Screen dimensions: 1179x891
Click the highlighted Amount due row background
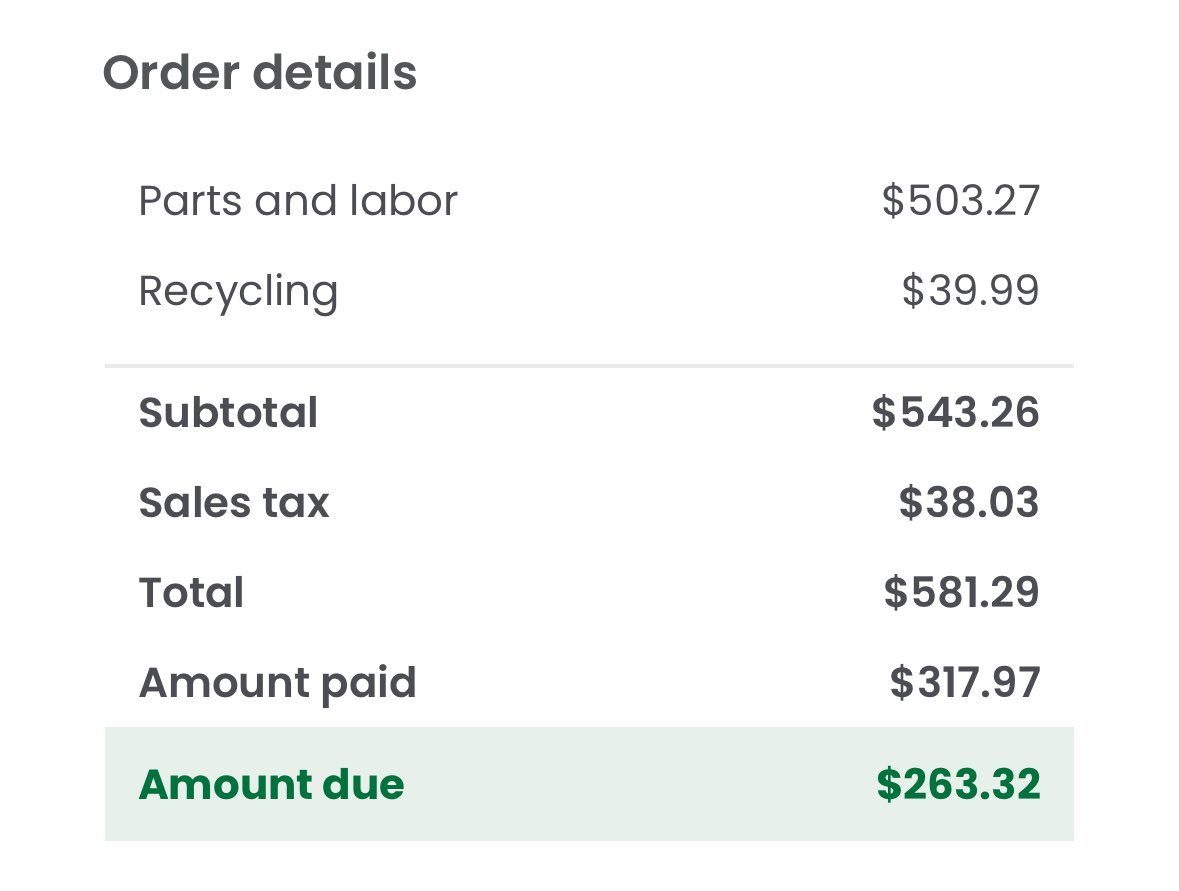(590, 784)
